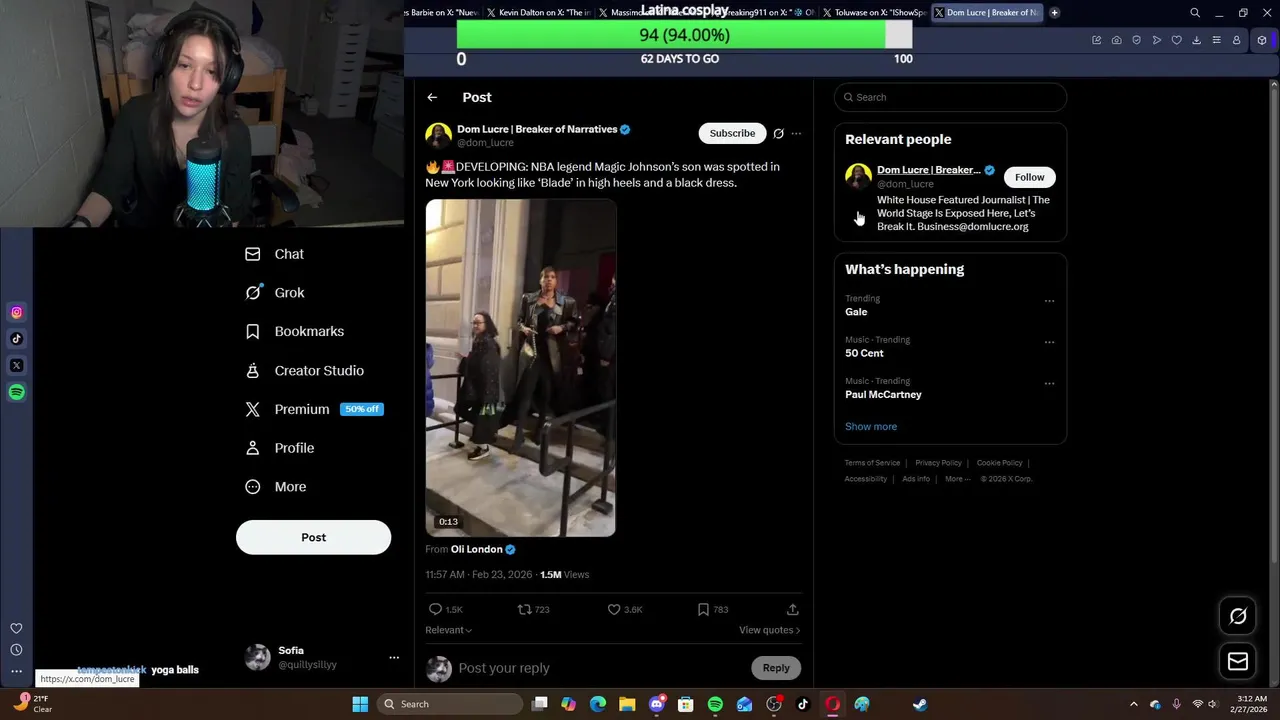
Task: Follow Dom Lucre in Relevant people
Action: (1029, 177)
